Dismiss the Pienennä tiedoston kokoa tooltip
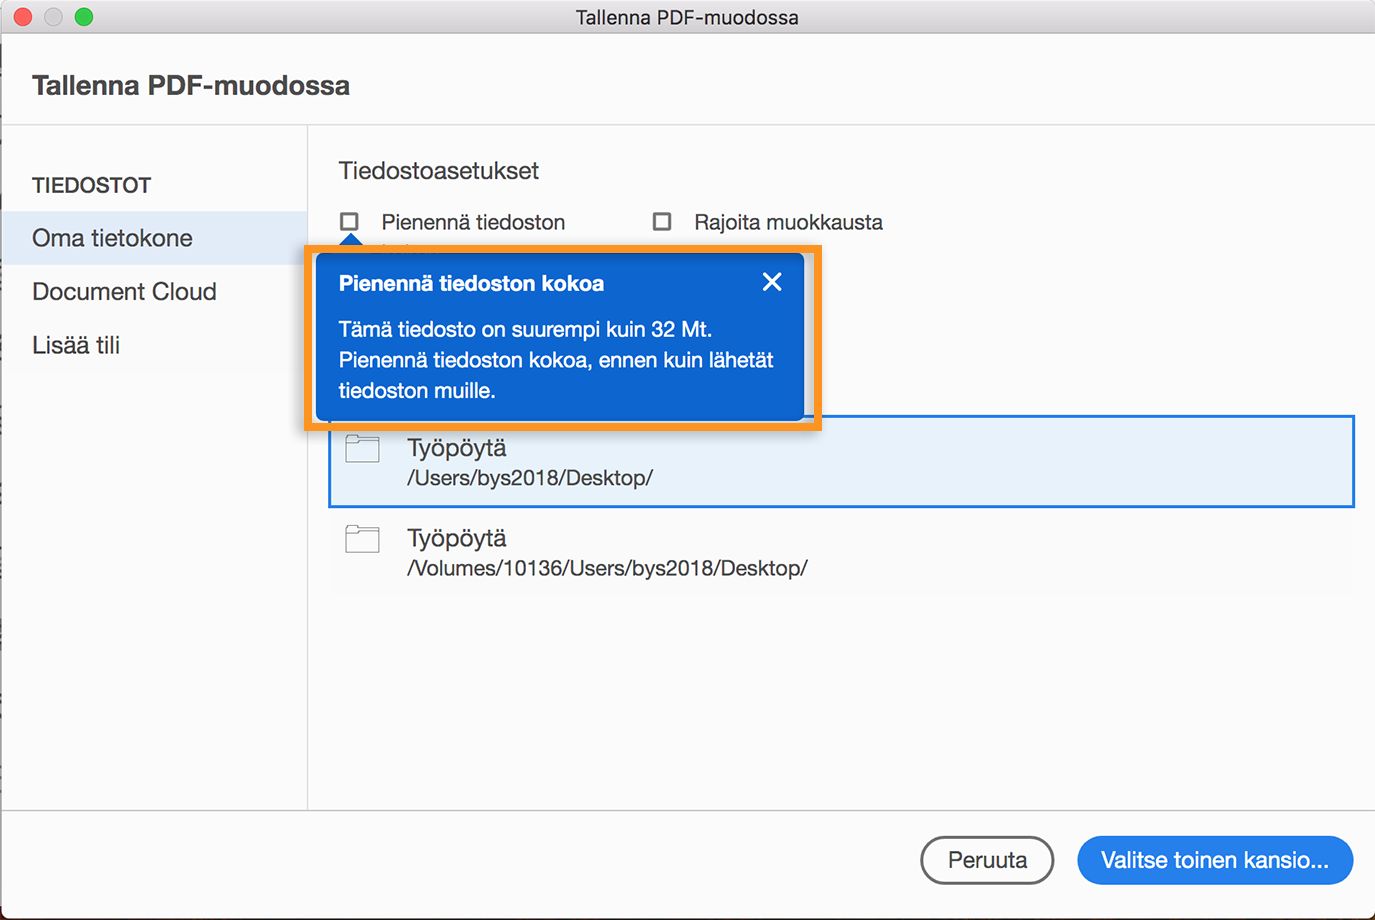 (x=771, y=282)
